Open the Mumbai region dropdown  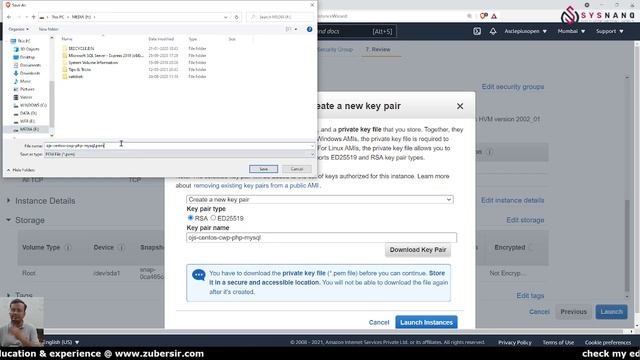(x=571, y=31)
